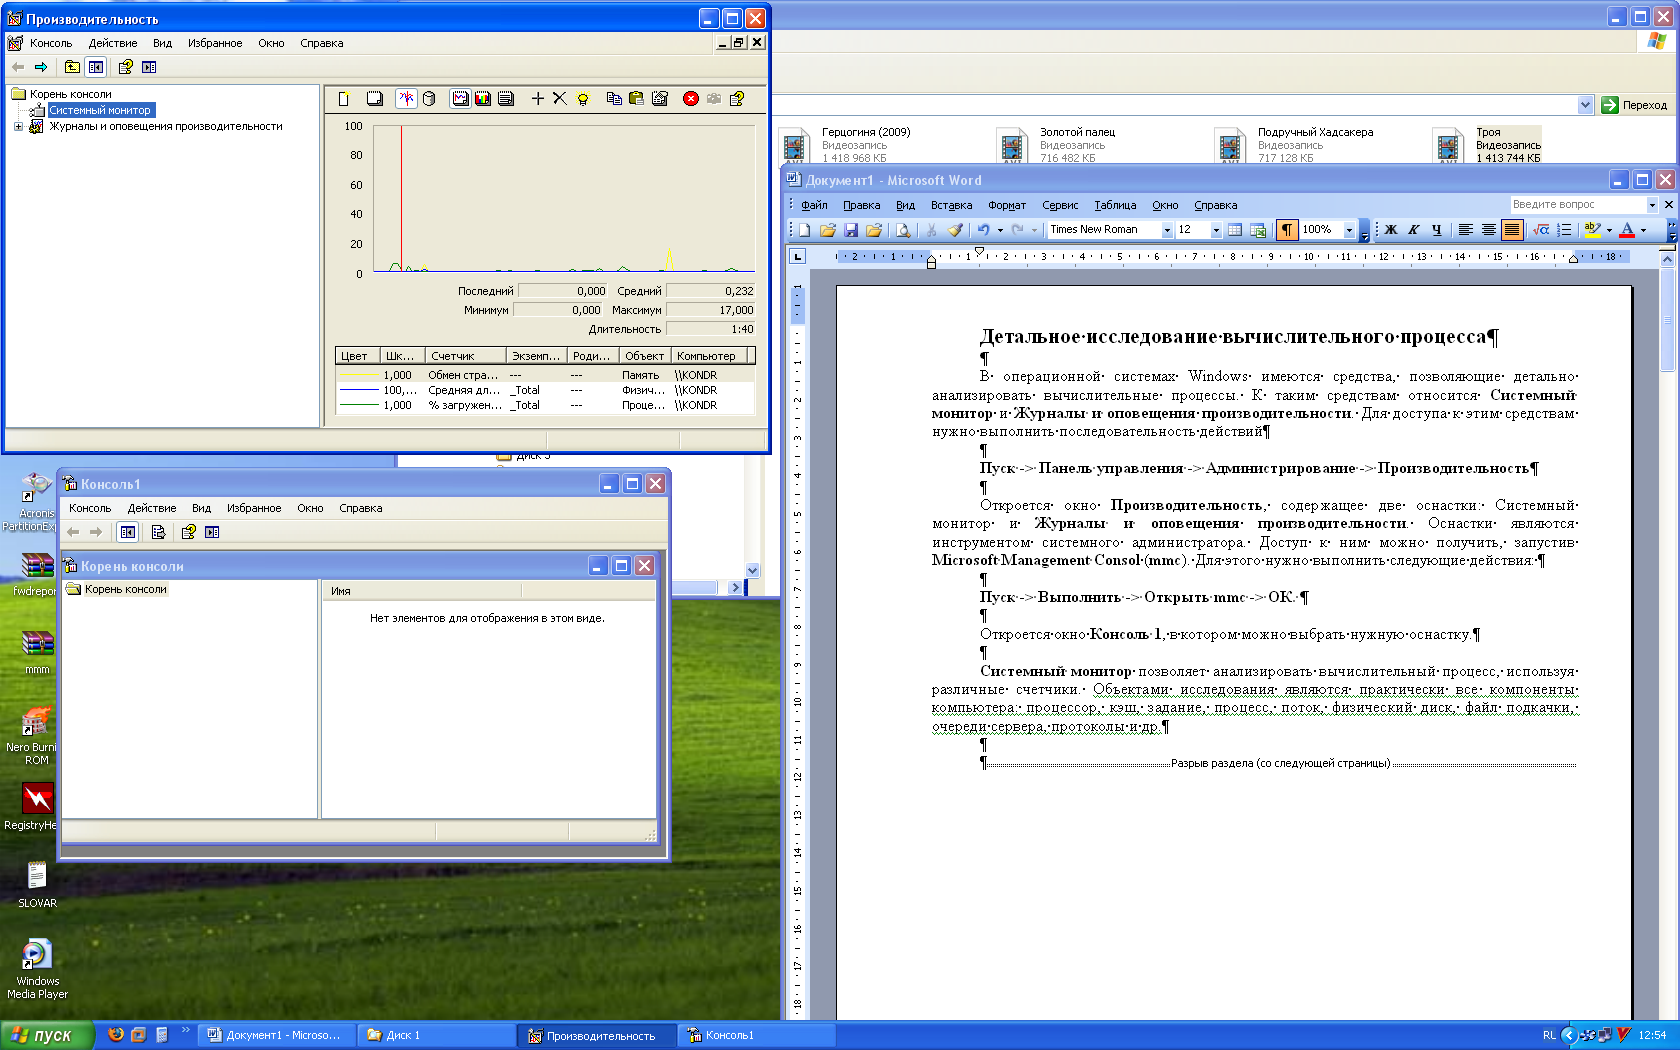Click Copy Properties icon in System Monitor
The width and height of the screenshot is (1680, 1050).
614,98
